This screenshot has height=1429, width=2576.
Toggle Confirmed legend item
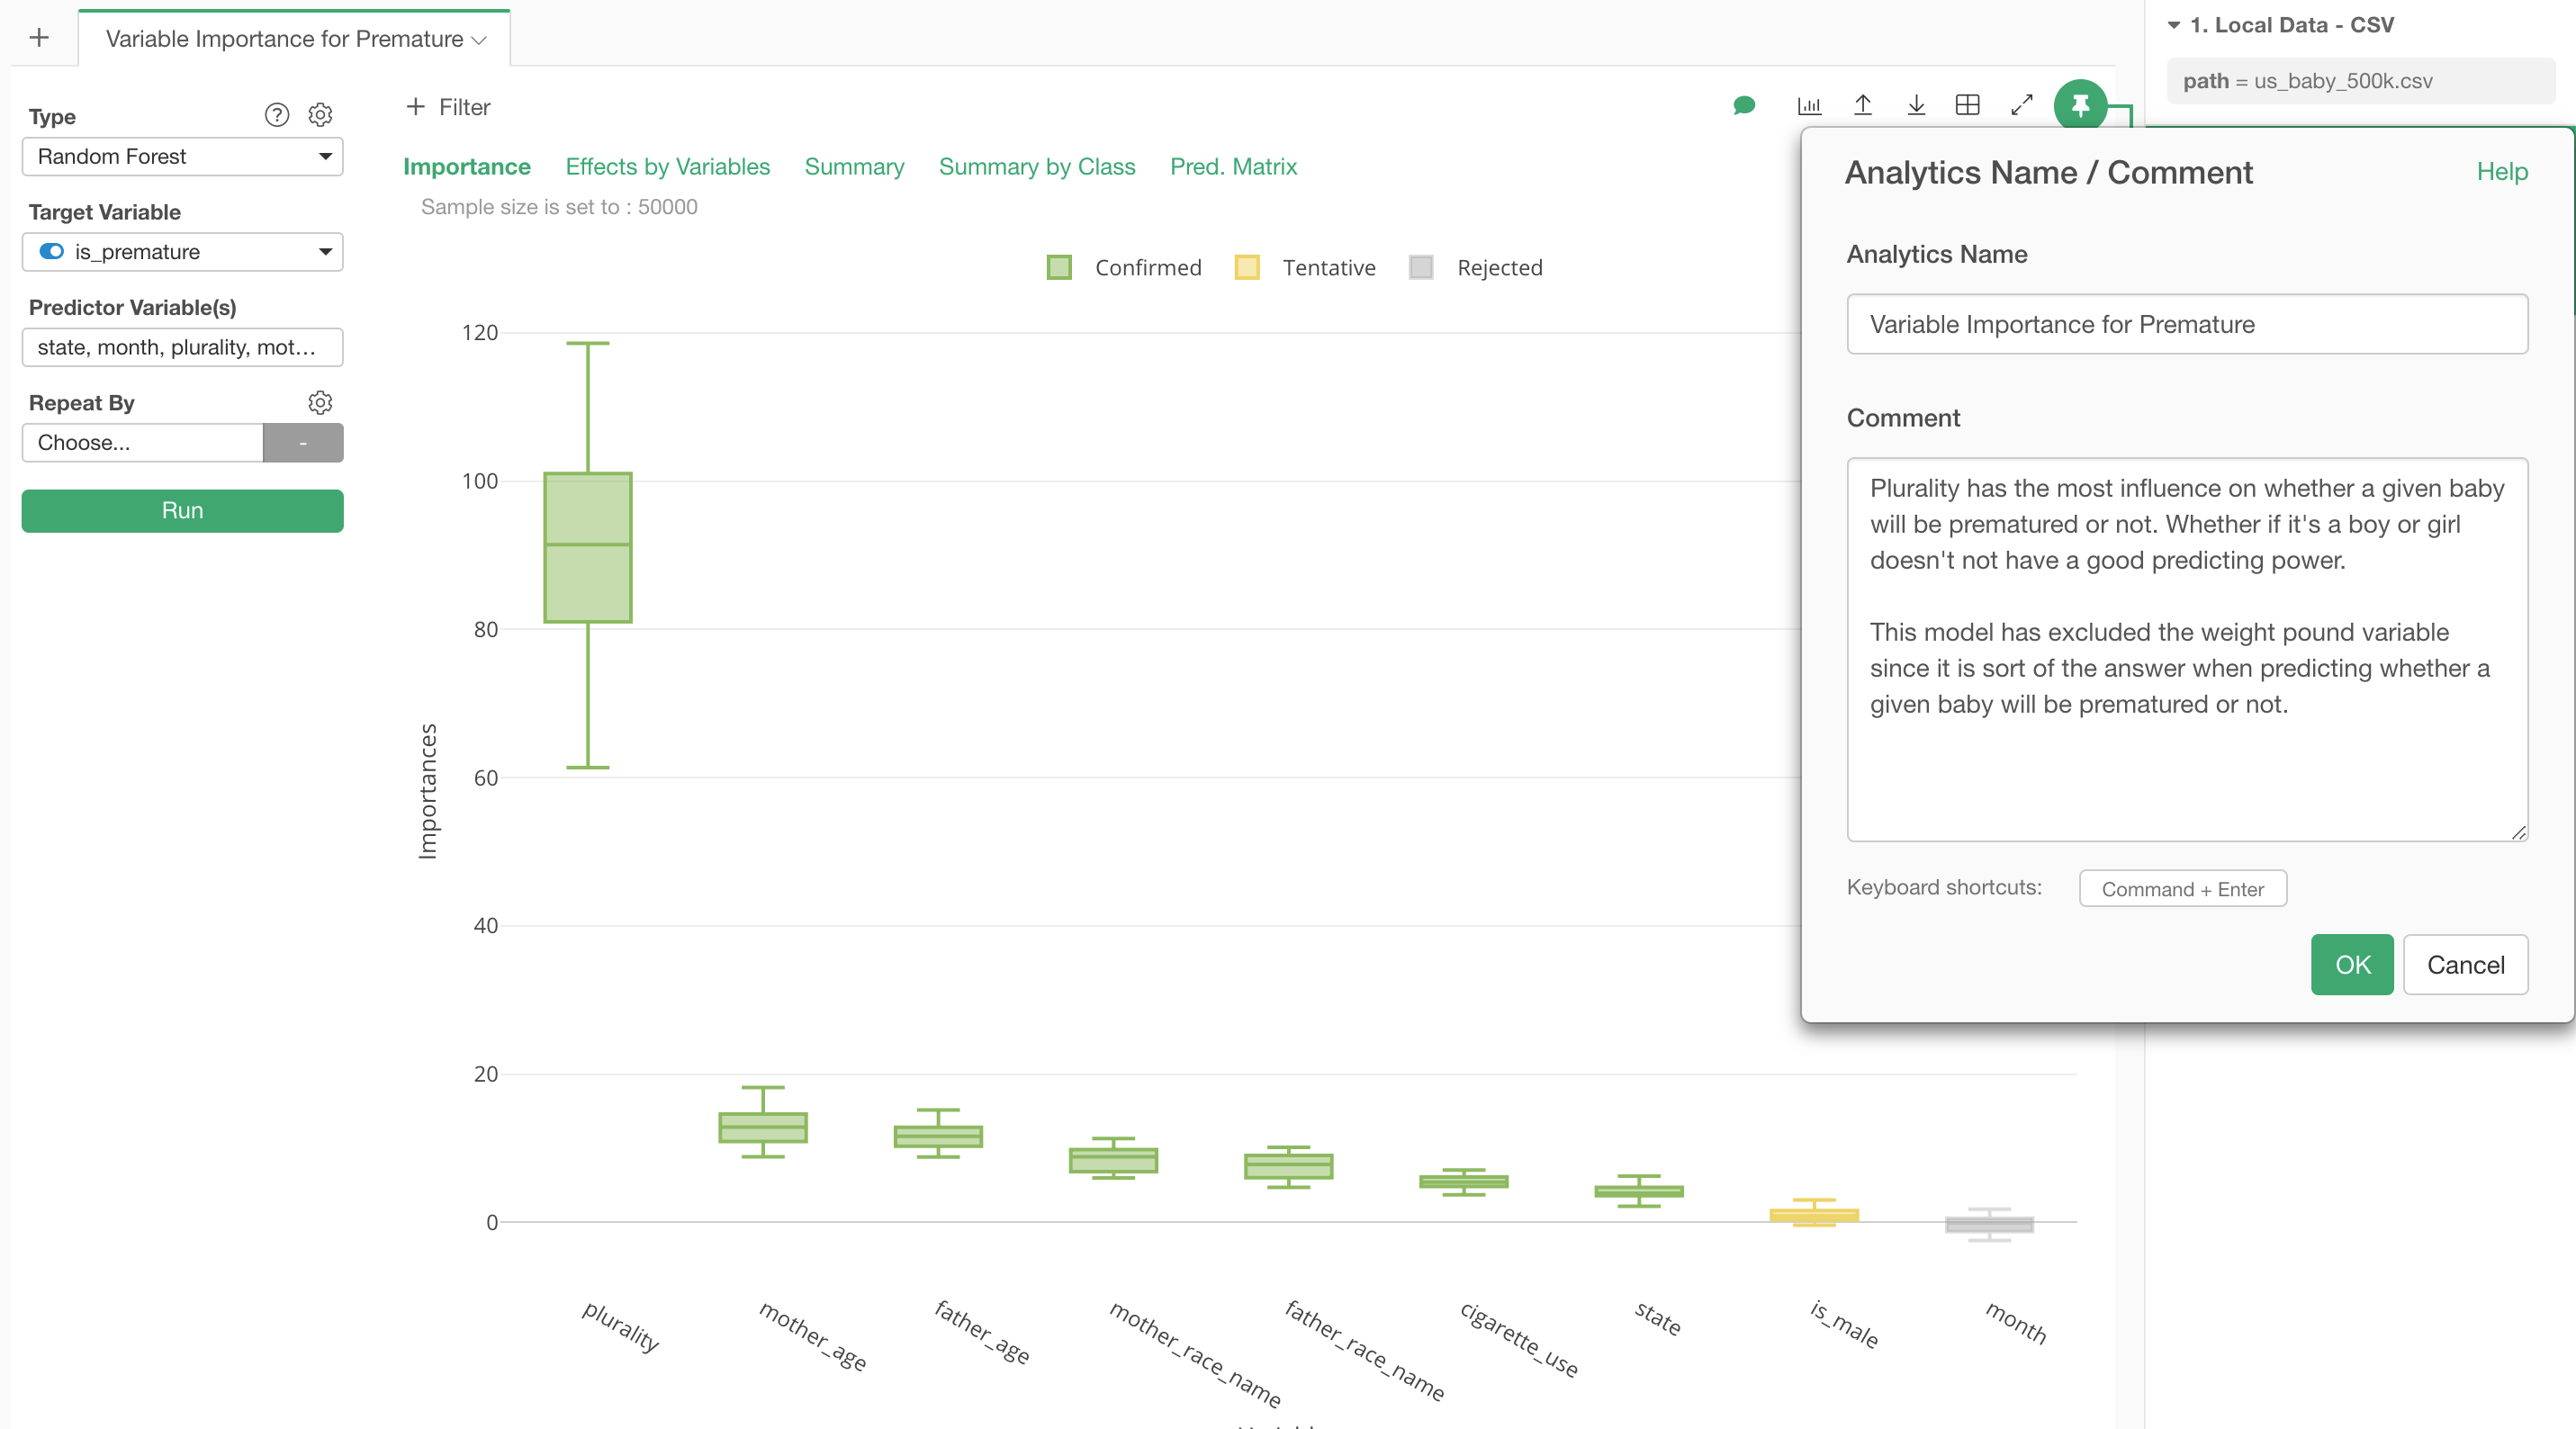click(1124, 267)
